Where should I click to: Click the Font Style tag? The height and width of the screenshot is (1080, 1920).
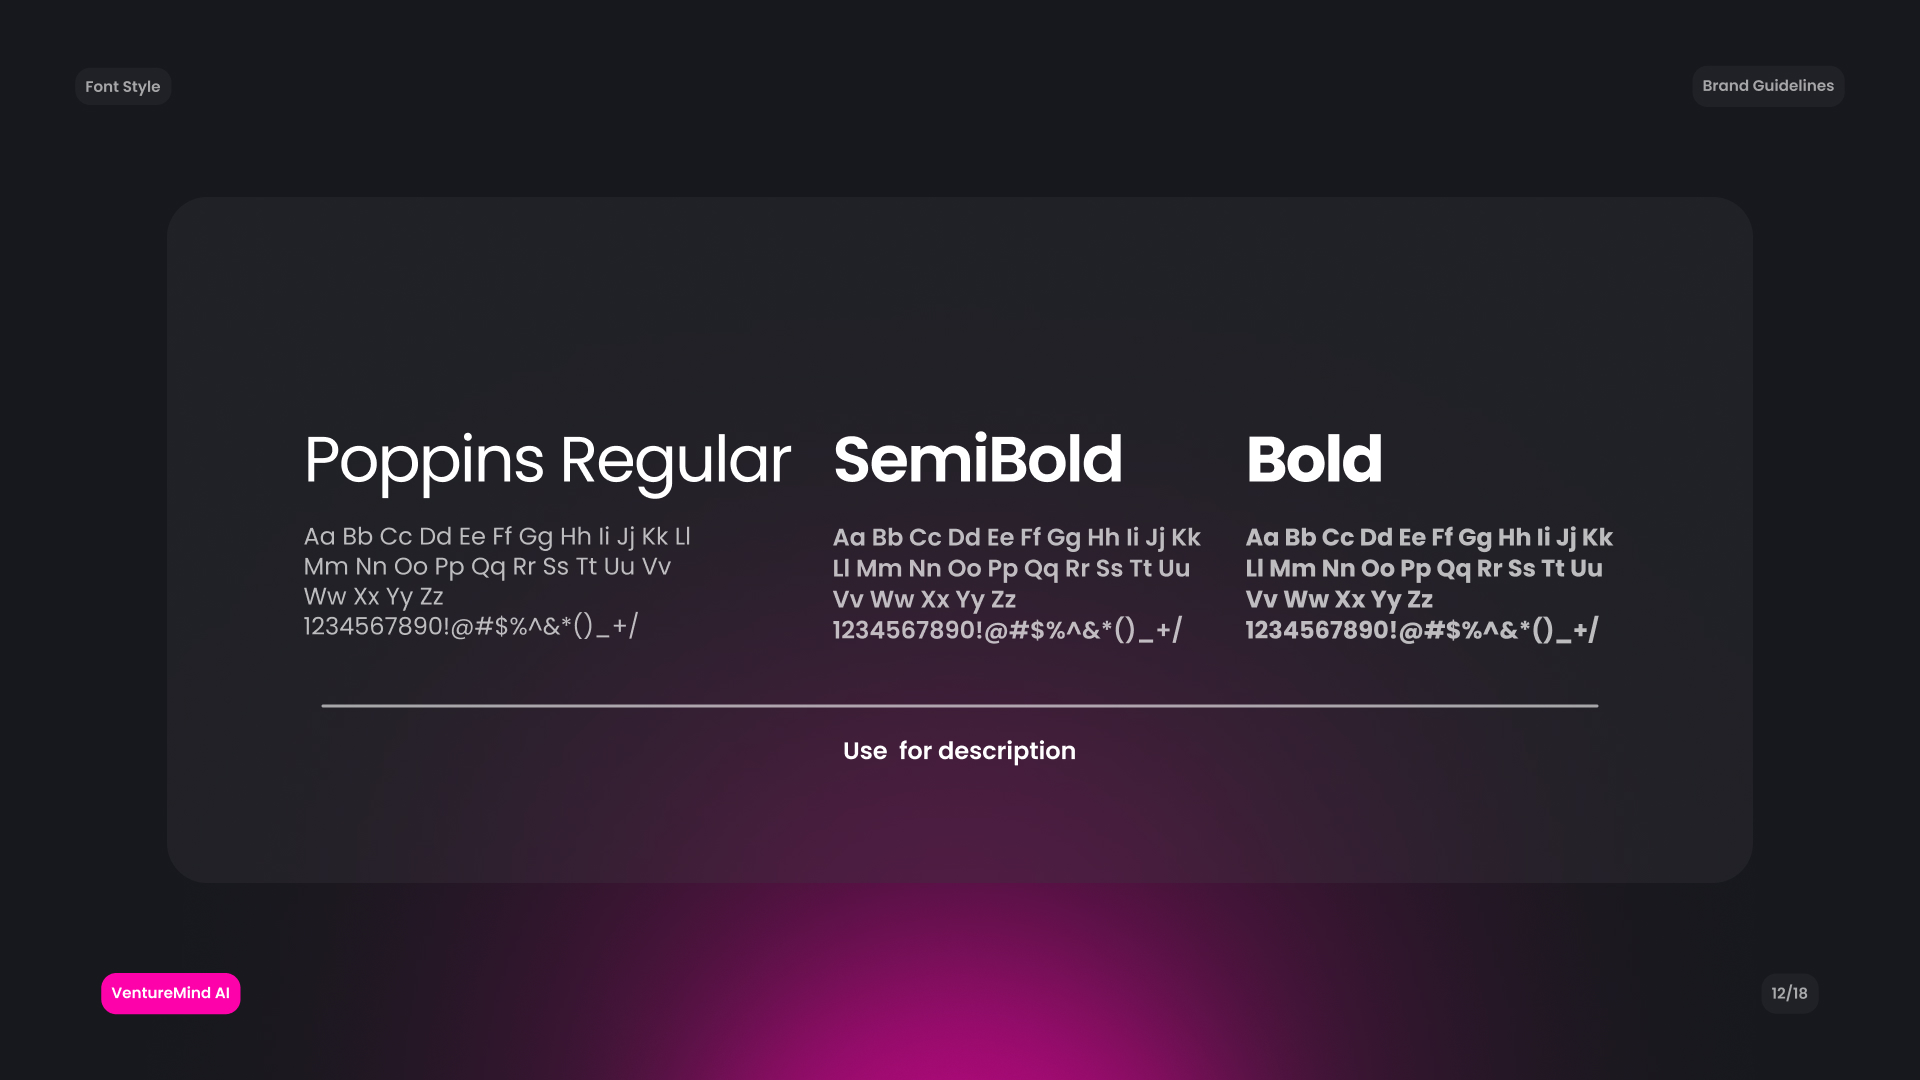[122, 87]
